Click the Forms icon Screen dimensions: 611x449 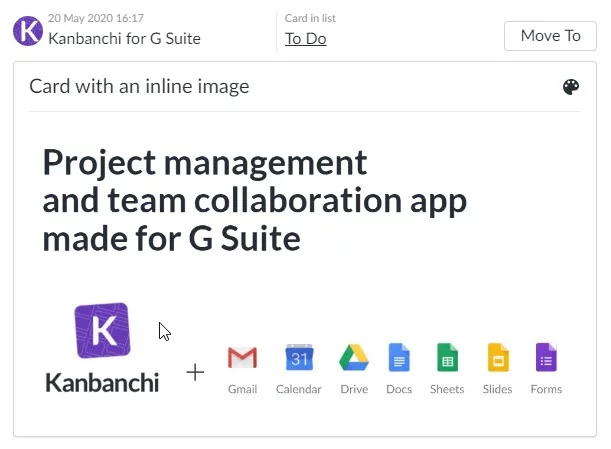(546, 357)
